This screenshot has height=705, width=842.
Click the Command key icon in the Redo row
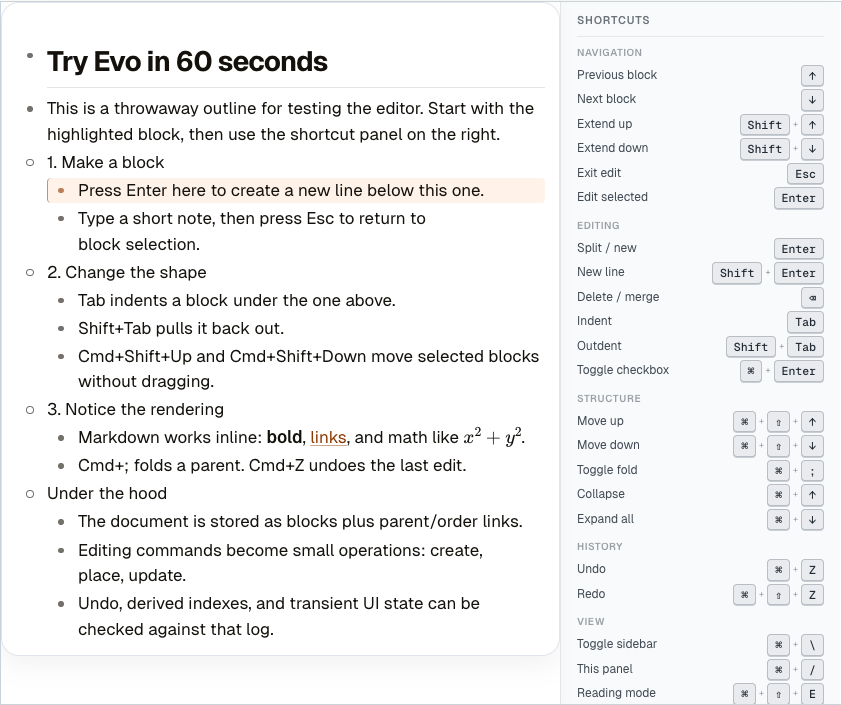tap(745, 594)
